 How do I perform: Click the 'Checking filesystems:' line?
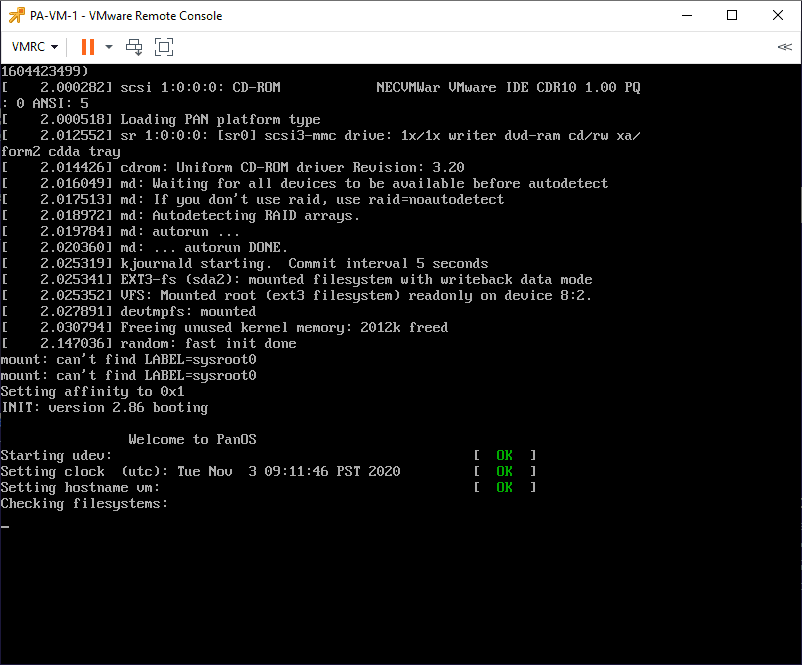(84, 504)
